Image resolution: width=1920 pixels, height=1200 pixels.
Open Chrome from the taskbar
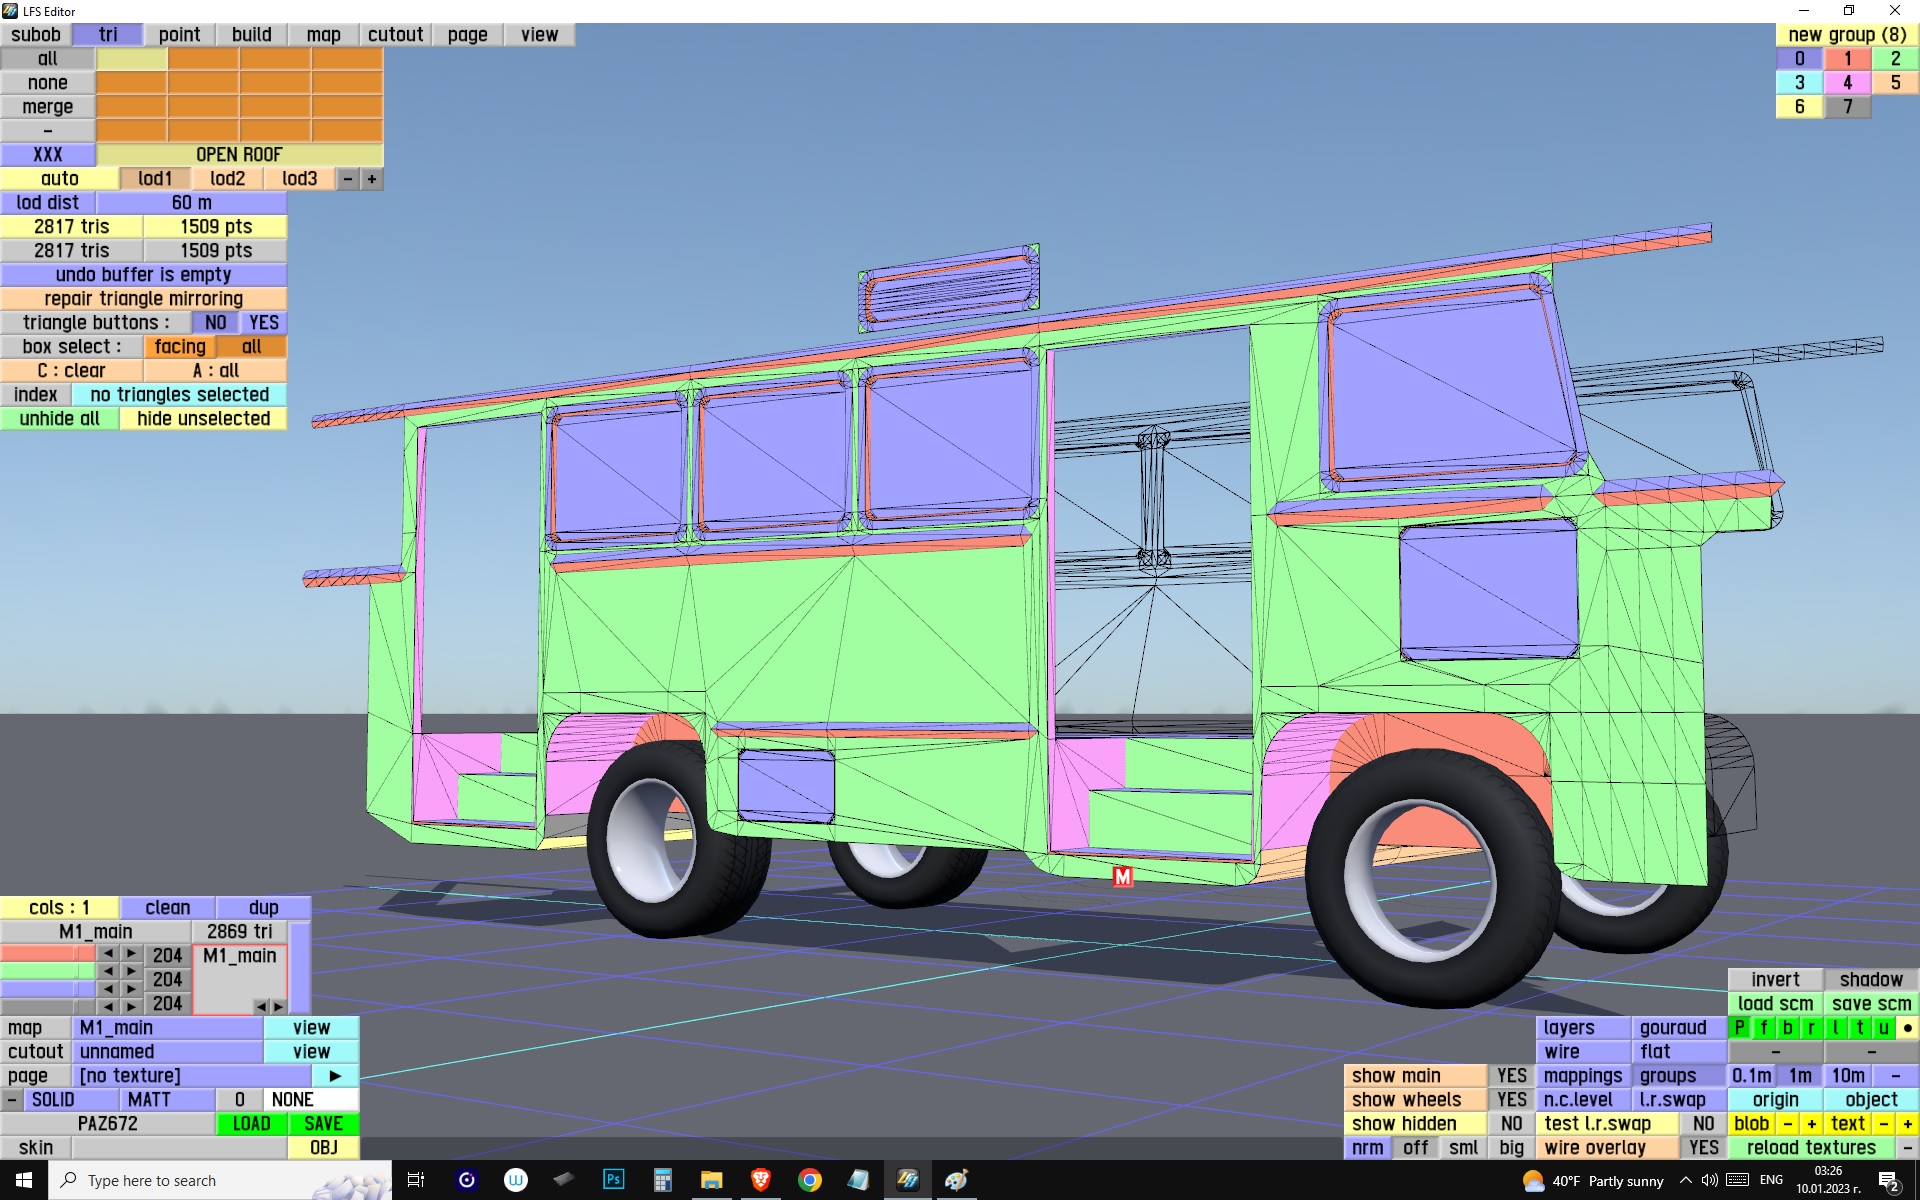point(809,1180)
